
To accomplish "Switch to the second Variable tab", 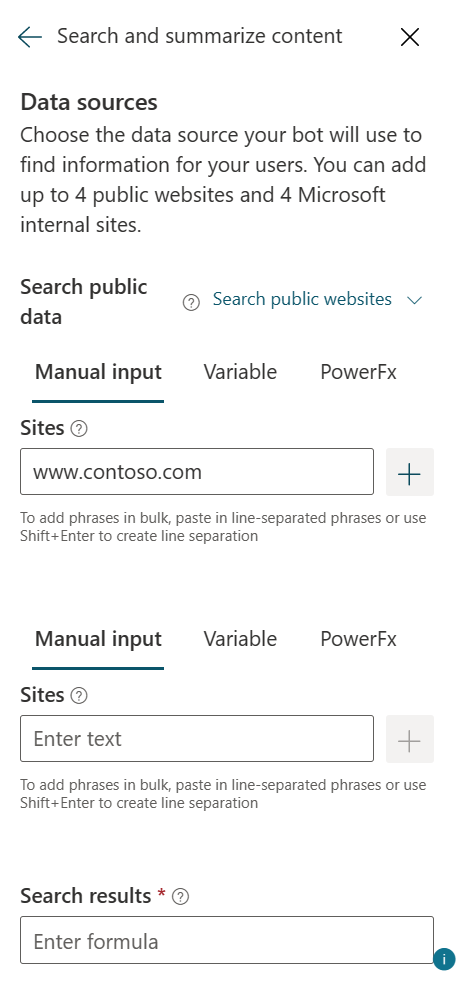I will tap(240, 639).
